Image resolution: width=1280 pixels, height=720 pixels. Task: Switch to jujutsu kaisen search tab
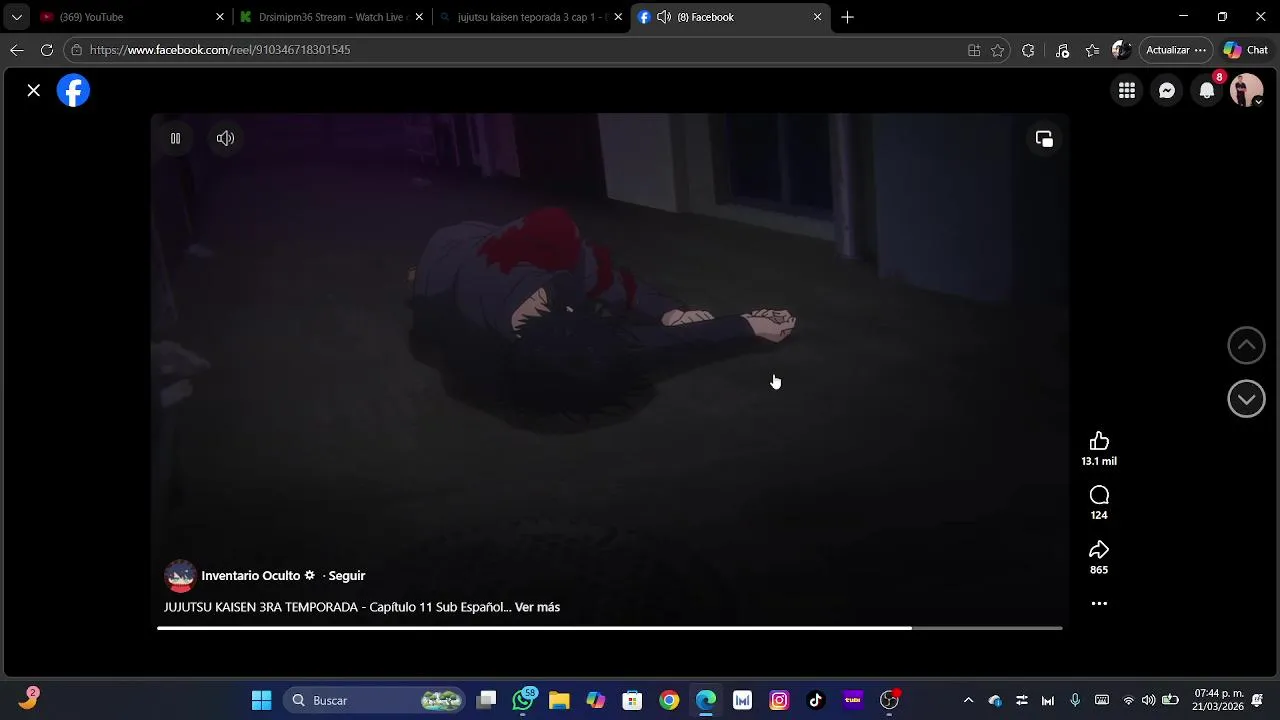point(532,17)
